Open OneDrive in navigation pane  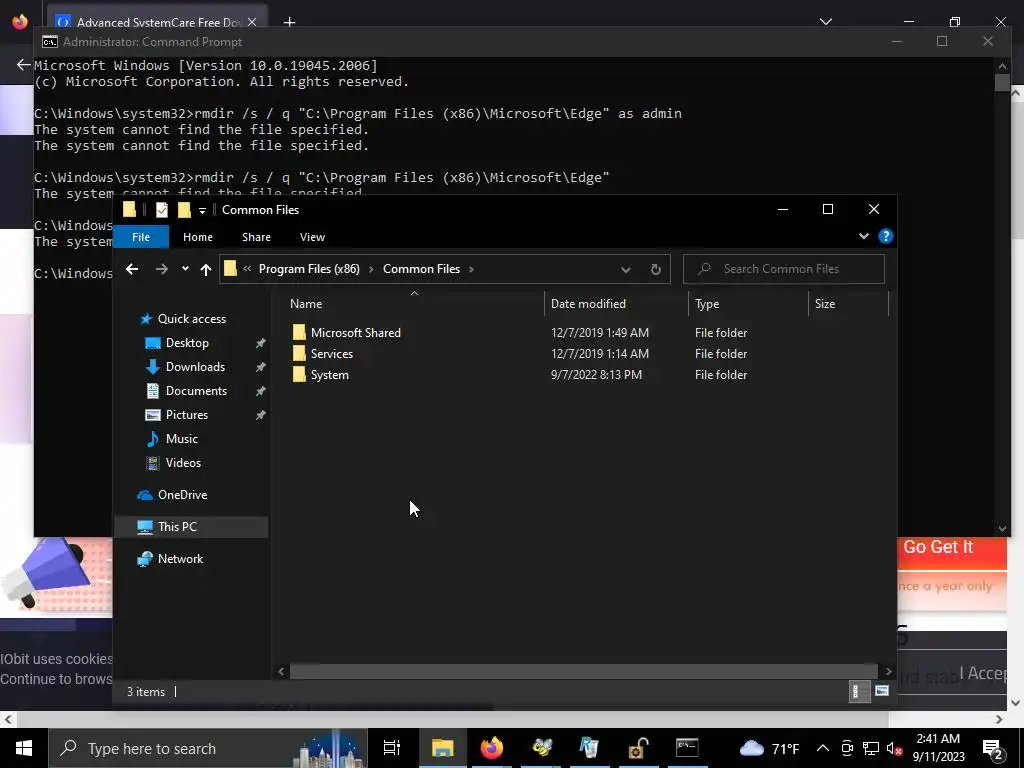coord(182,495)
